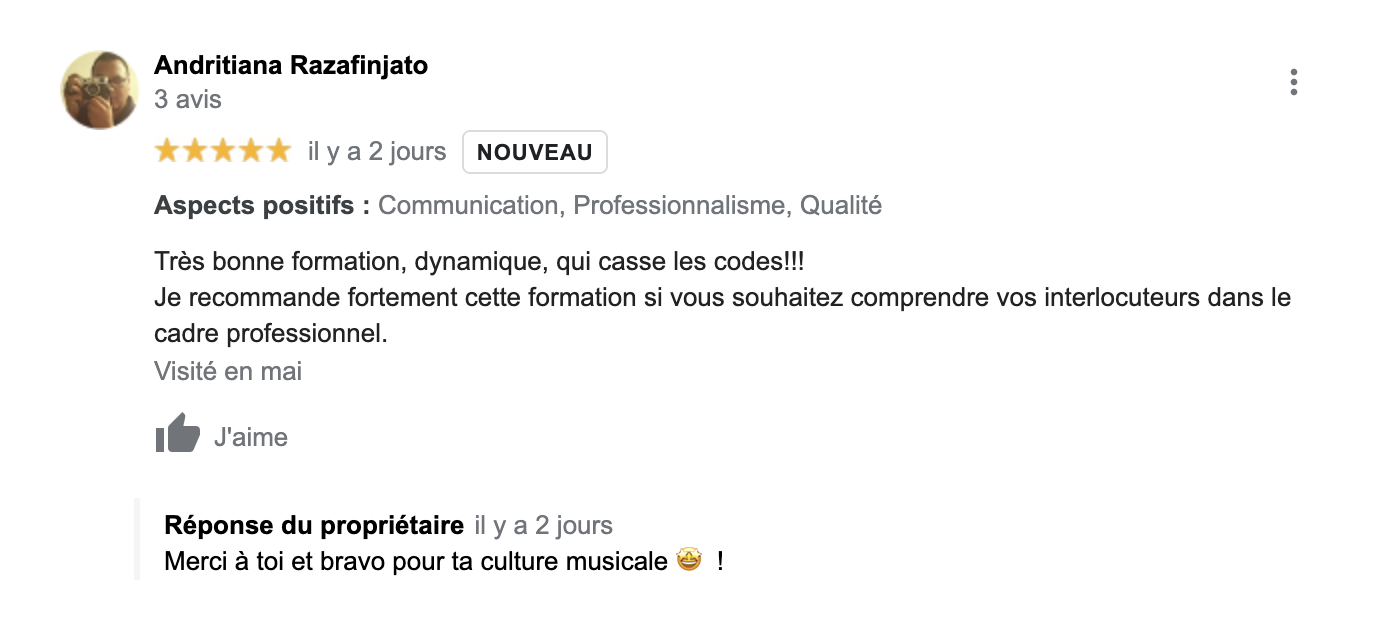Click the first rating star

click(166, 152)
